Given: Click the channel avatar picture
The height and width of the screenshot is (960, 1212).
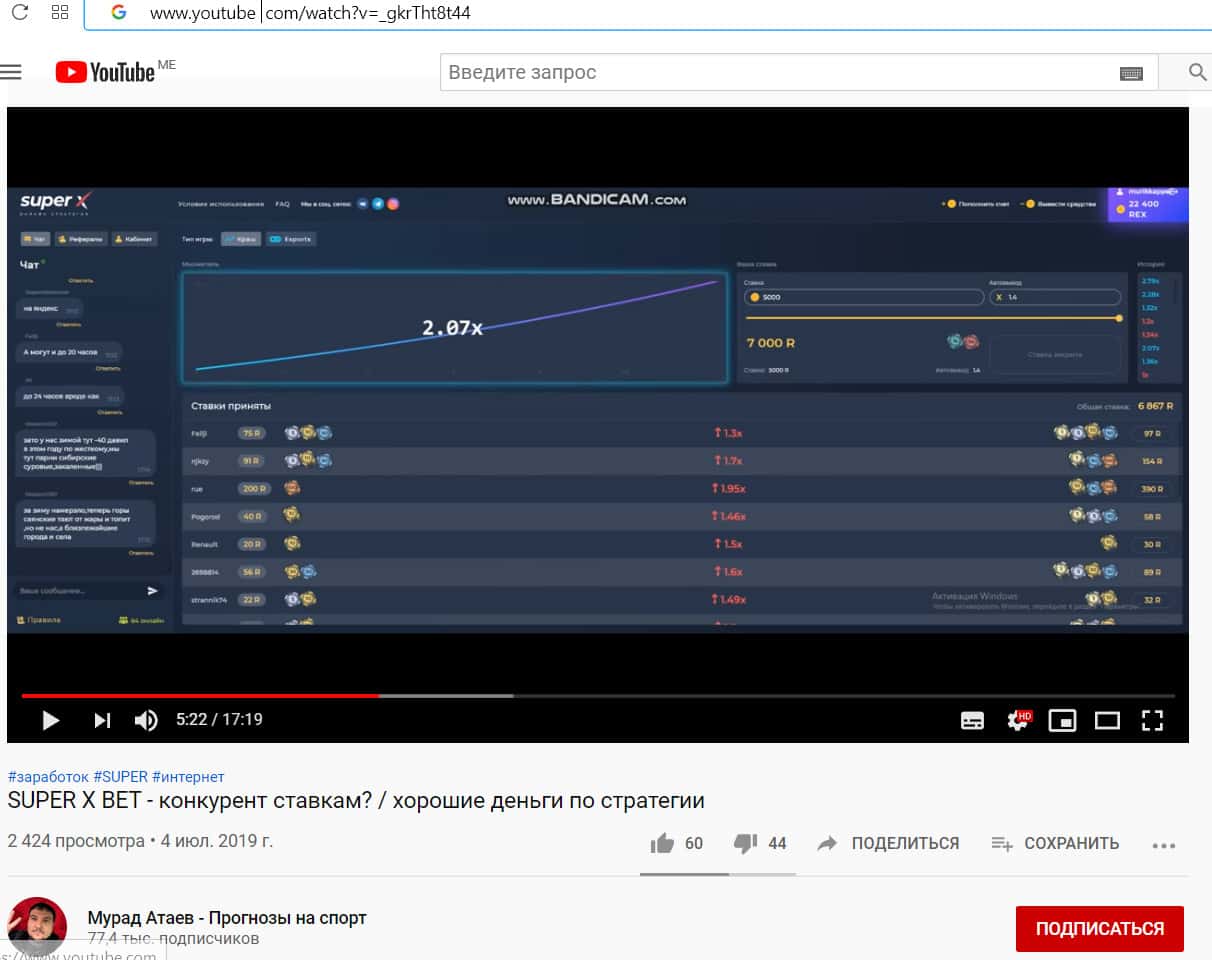Looking at the screenshot, I should [x=37, y=927].
